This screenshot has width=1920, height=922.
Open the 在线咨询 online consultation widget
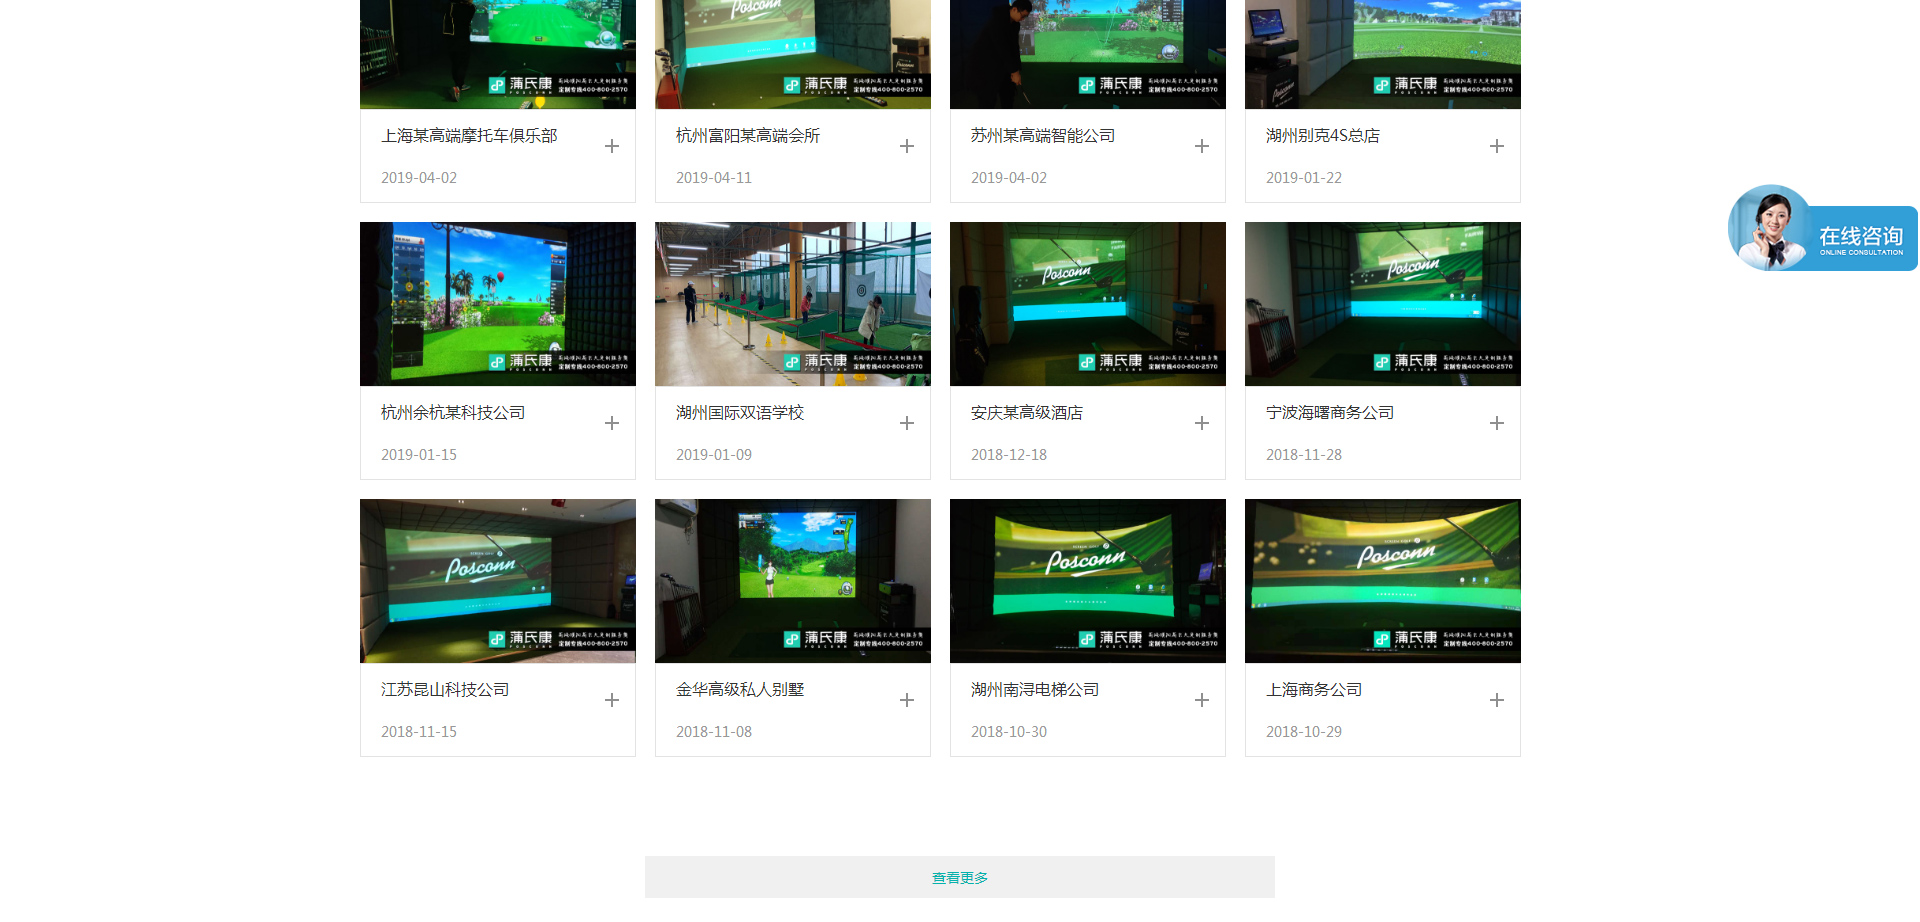point(1822,230)
